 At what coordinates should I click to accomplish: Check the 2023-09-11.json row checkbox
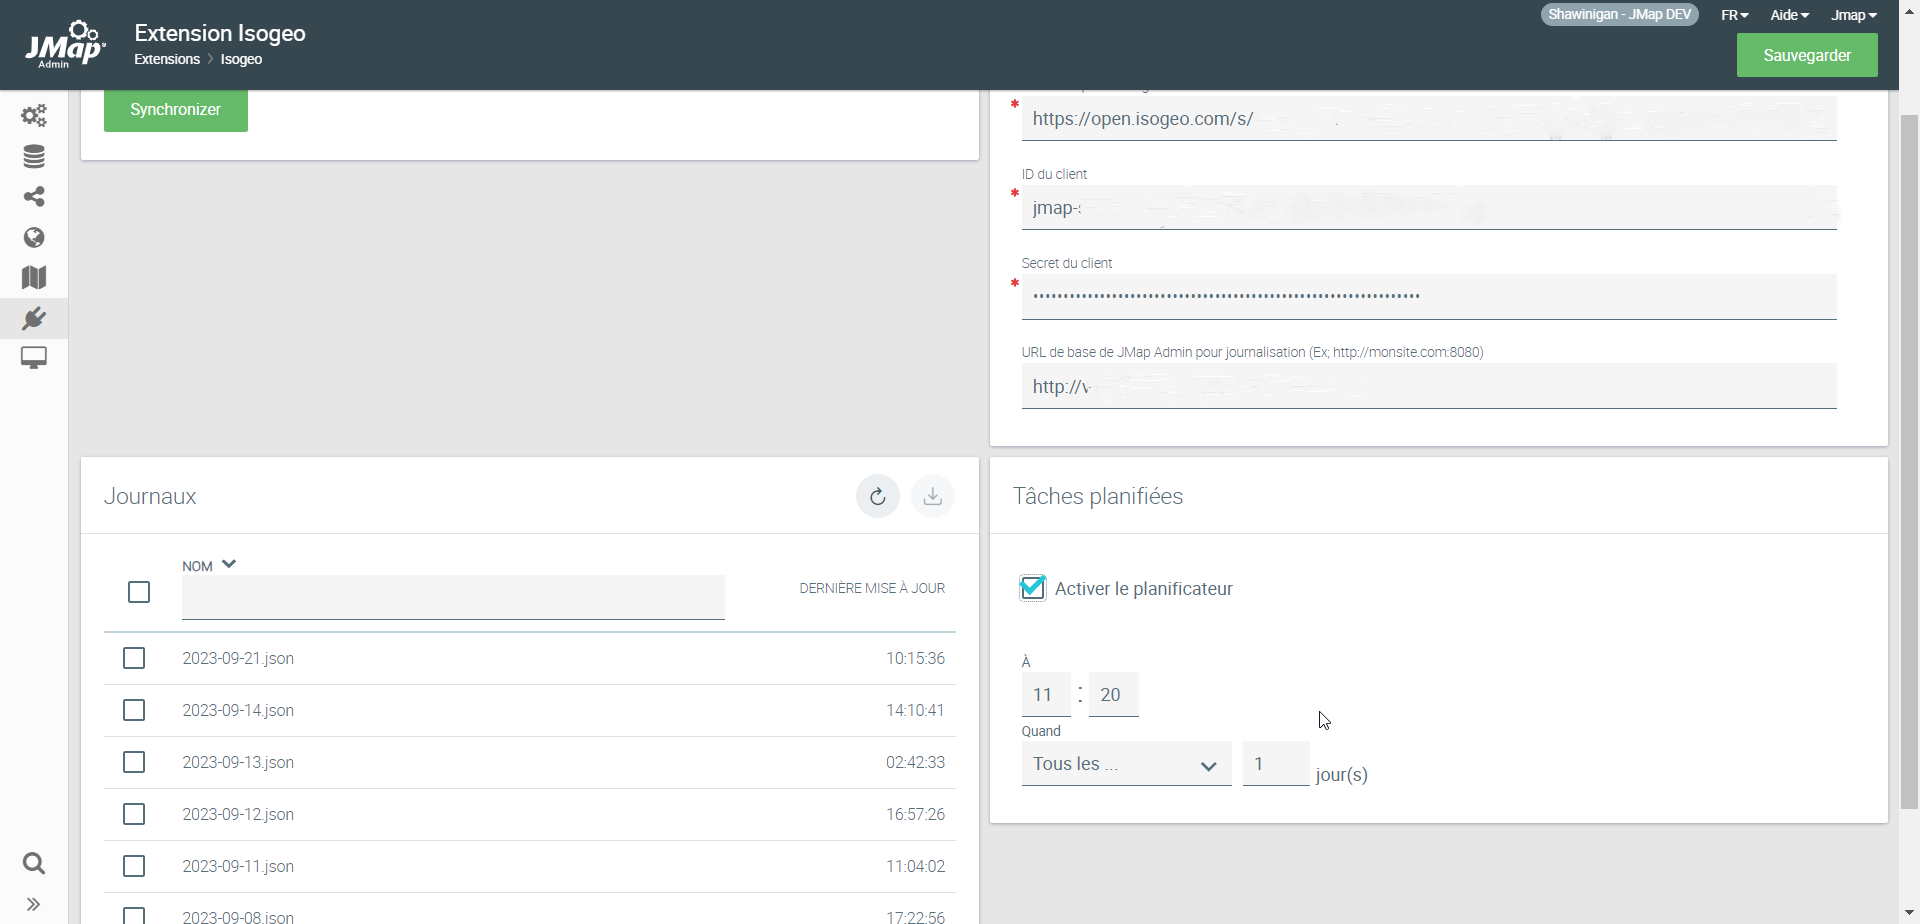tap(134, 866)
